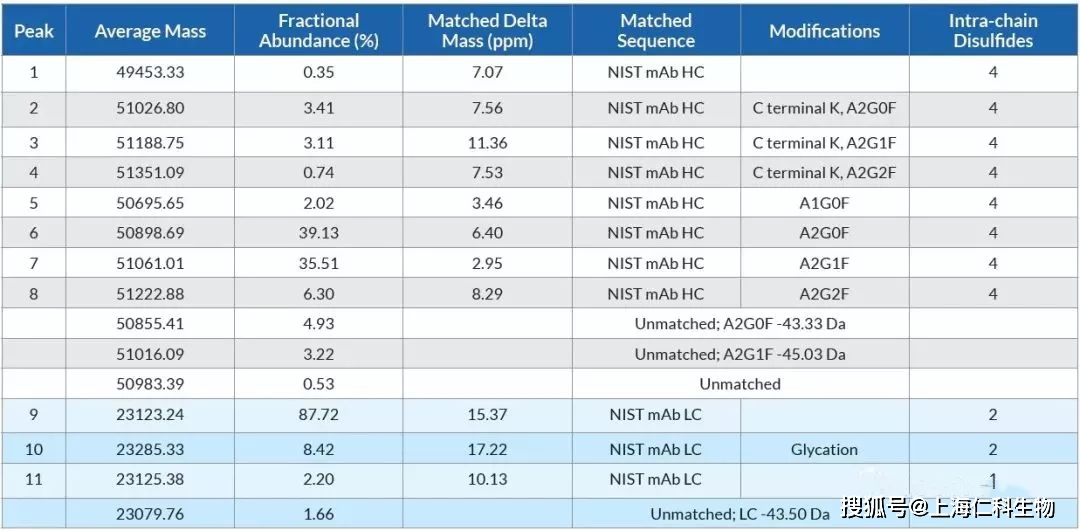The image size is (1080, 531).
Task: Select the 87.72 abundance cell
Action: coord(318,415)
